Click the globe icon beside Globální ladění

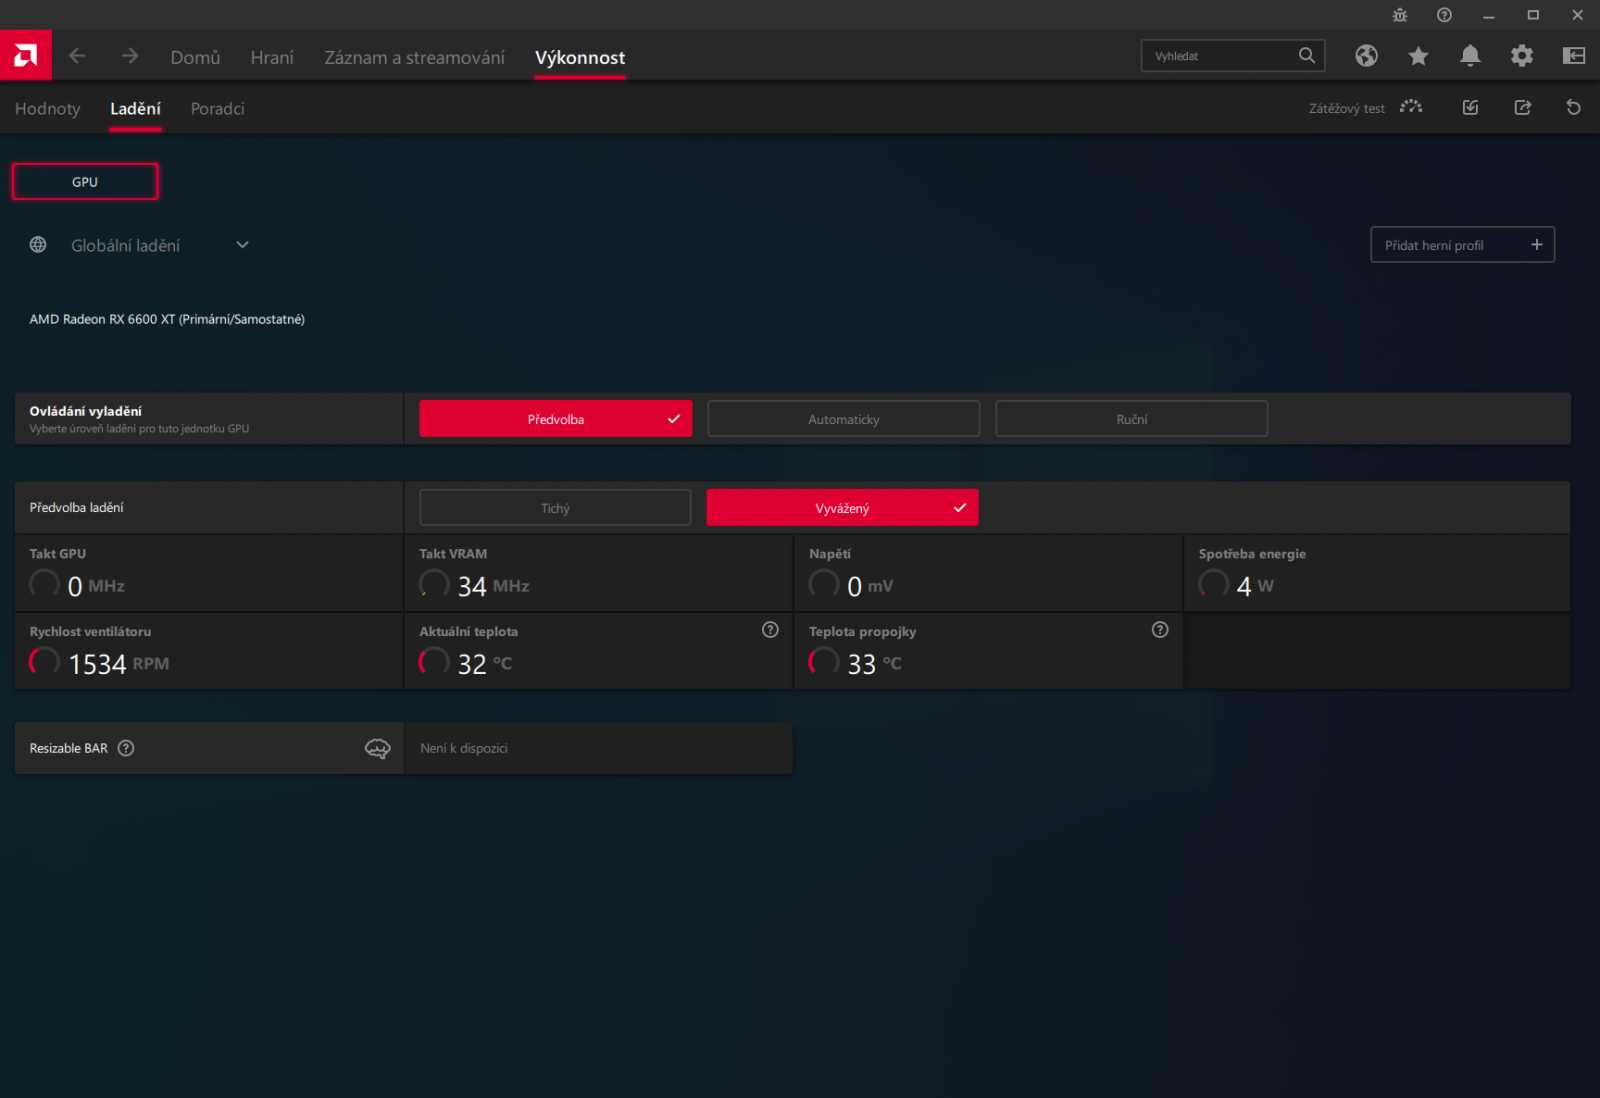coord(38,245)
